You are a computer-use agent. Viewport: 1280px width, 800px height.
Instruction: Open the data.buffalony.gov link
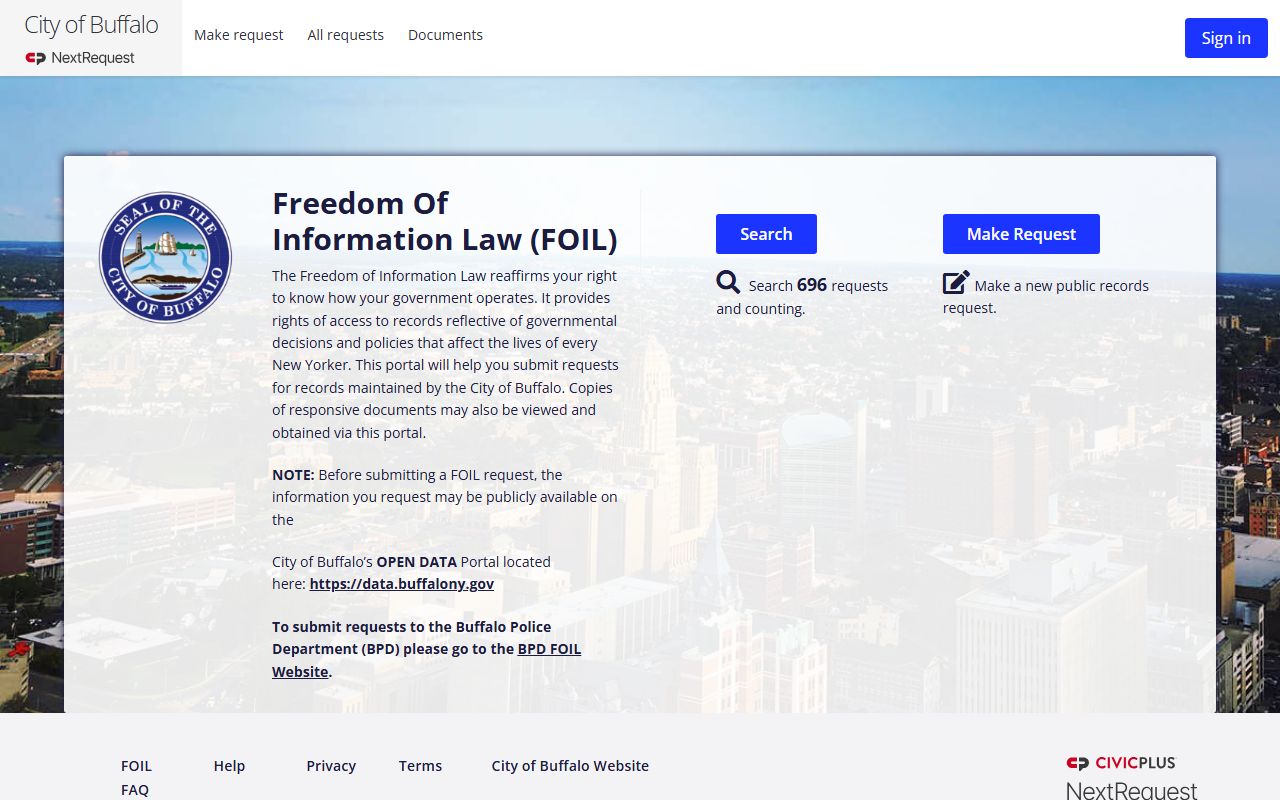pyautogui.click(x=402, y=584)
